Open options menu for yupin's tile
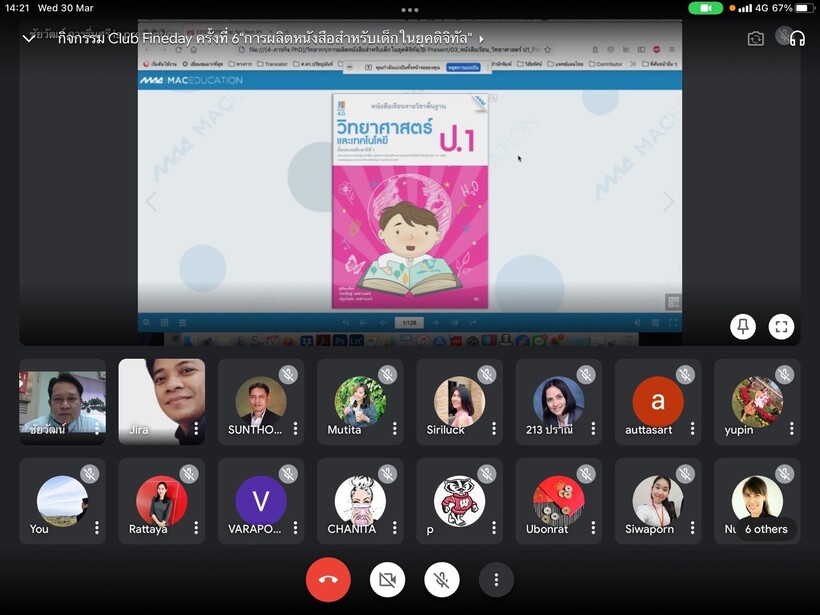The width and height of the screenshot is (820, 615). point(792,429)
